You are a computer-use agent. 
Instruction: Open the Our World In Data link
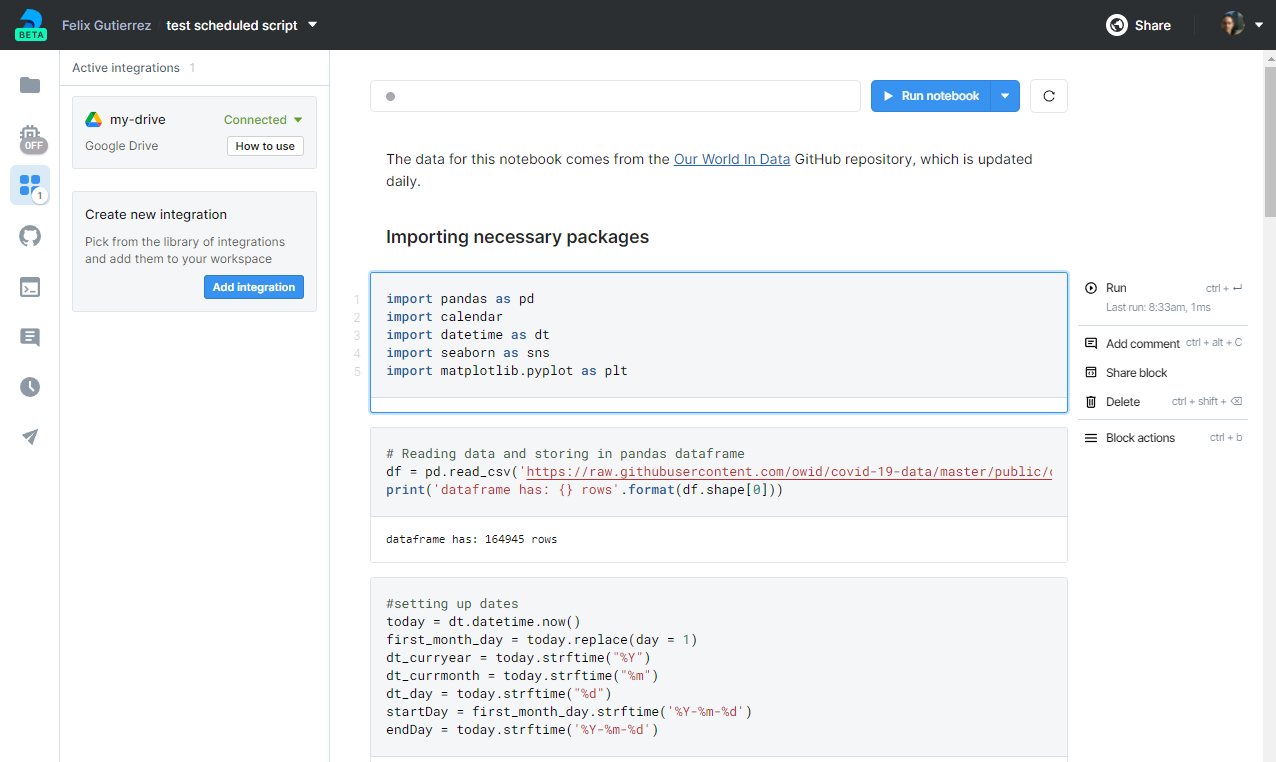tap(732, 159)
